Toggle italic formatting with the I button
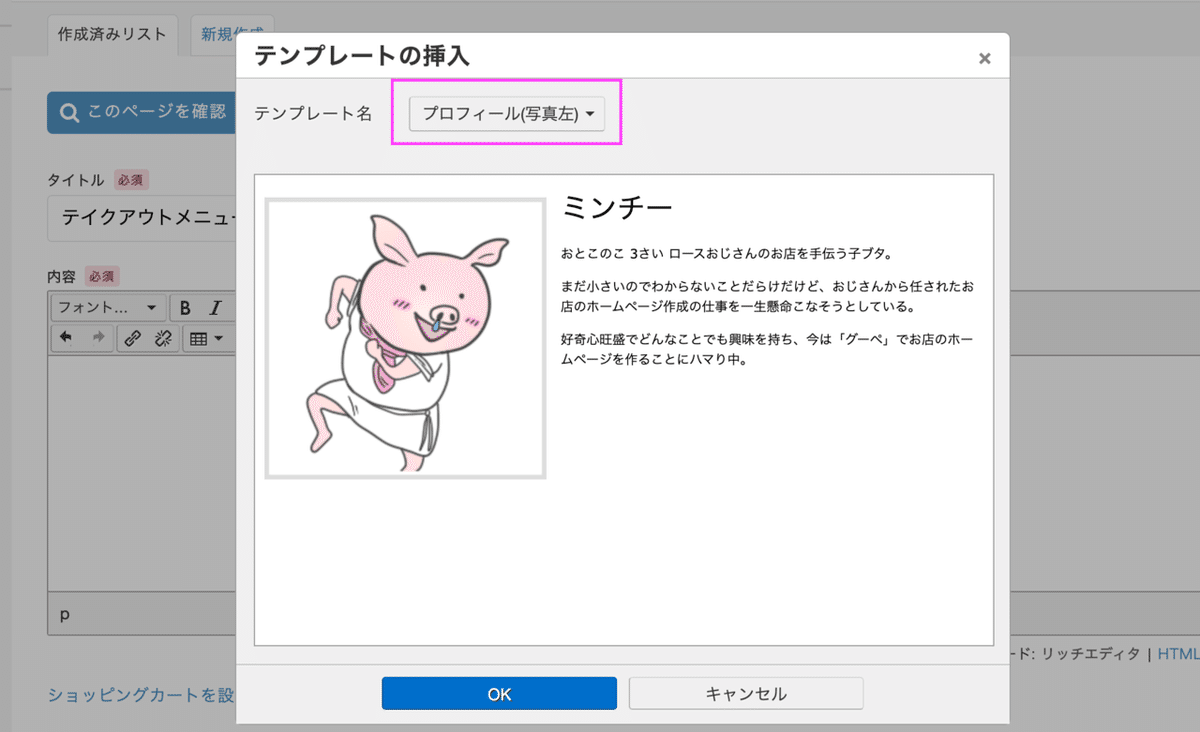Image resolution: width=1200 pixels, height=732 pixels. click(217, 307)
